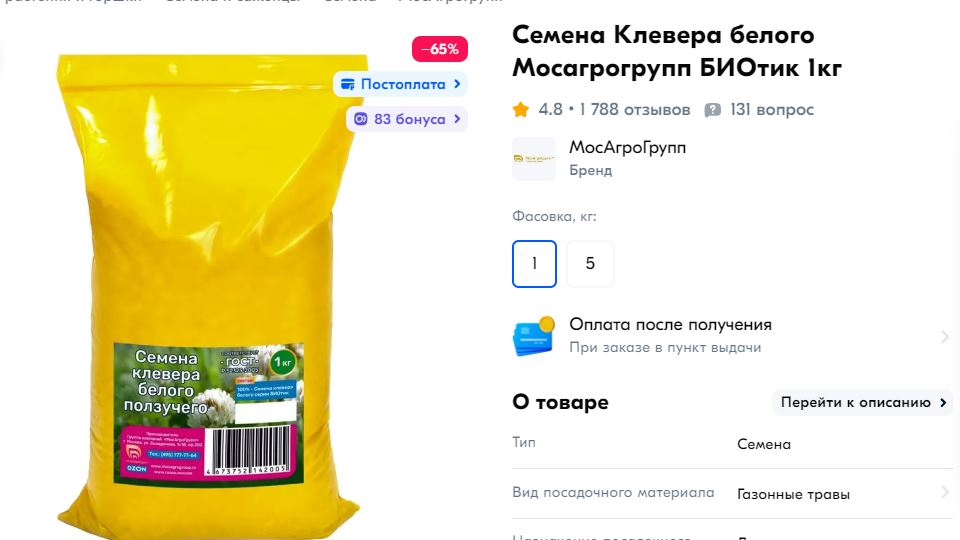The height and width of the screenshot is (540, 960).
Task: Open the 1 788 отзывов reviews link
Action: point(635,110)
